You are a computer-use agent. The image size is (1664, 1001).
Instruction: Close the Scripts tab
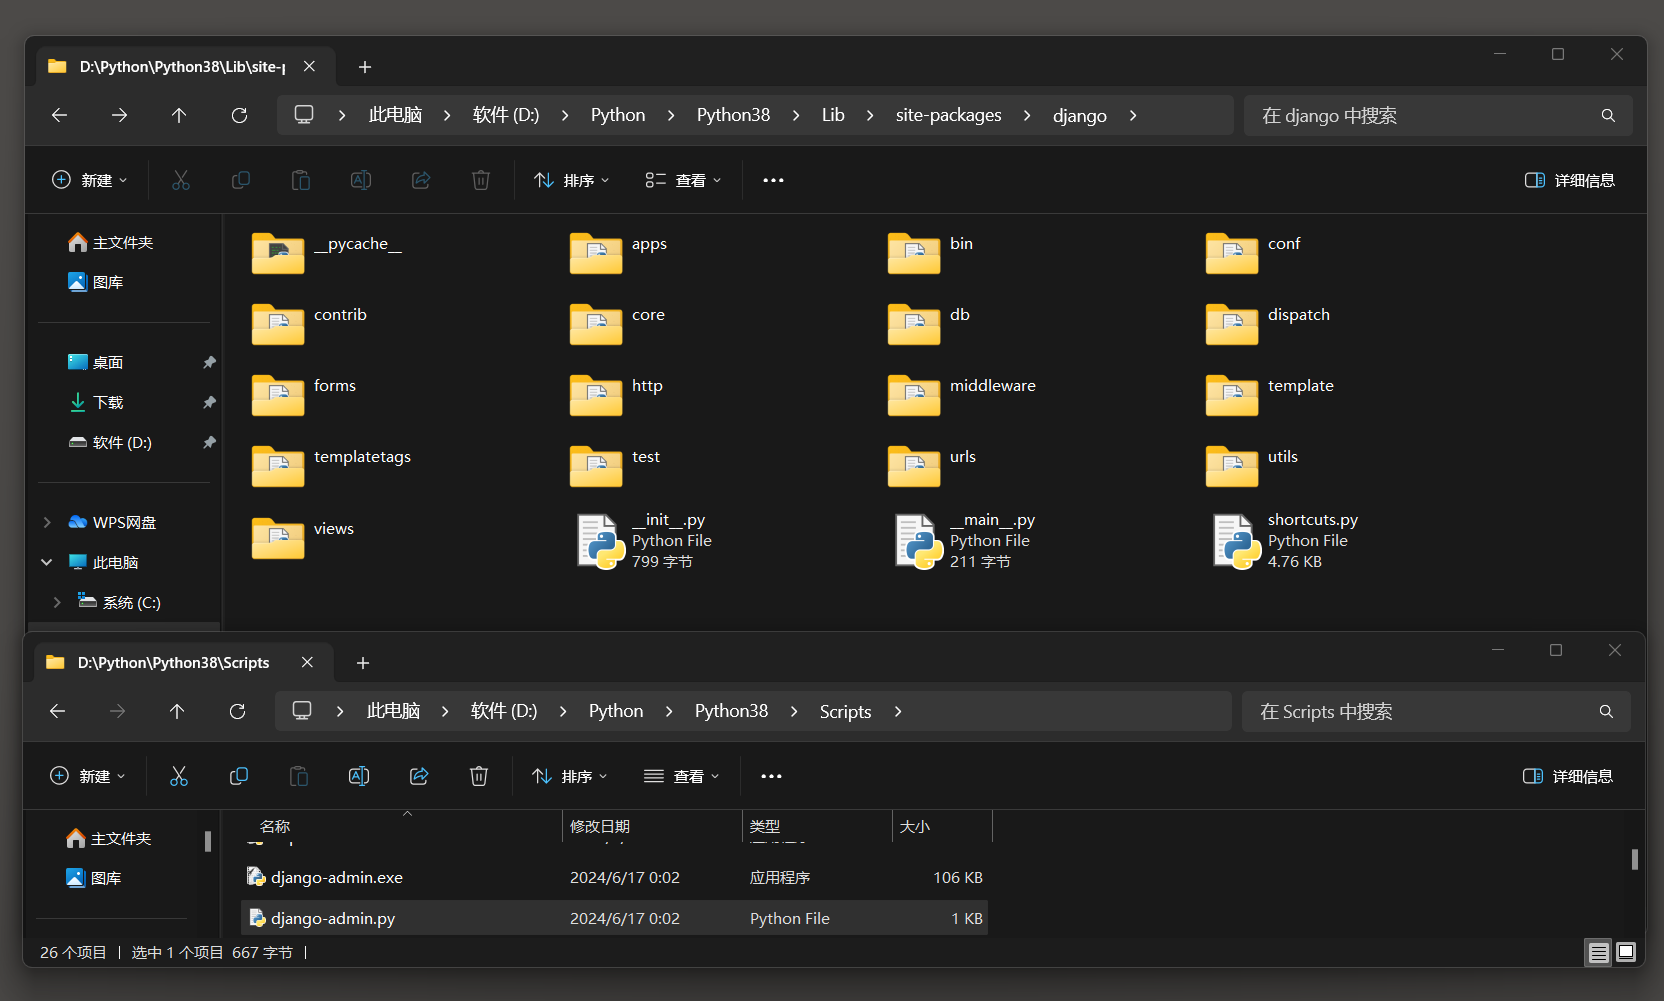[307, 662]
